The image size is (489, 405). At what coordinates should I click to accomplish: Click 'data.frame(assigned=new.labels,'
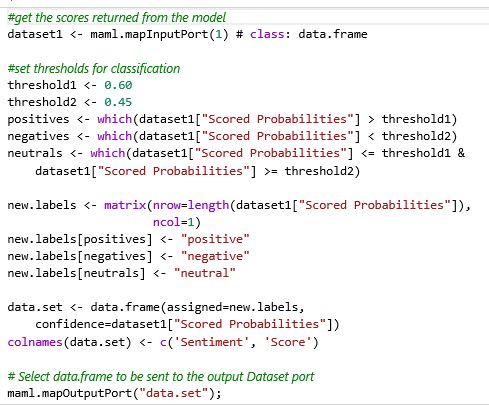(197, 307)
